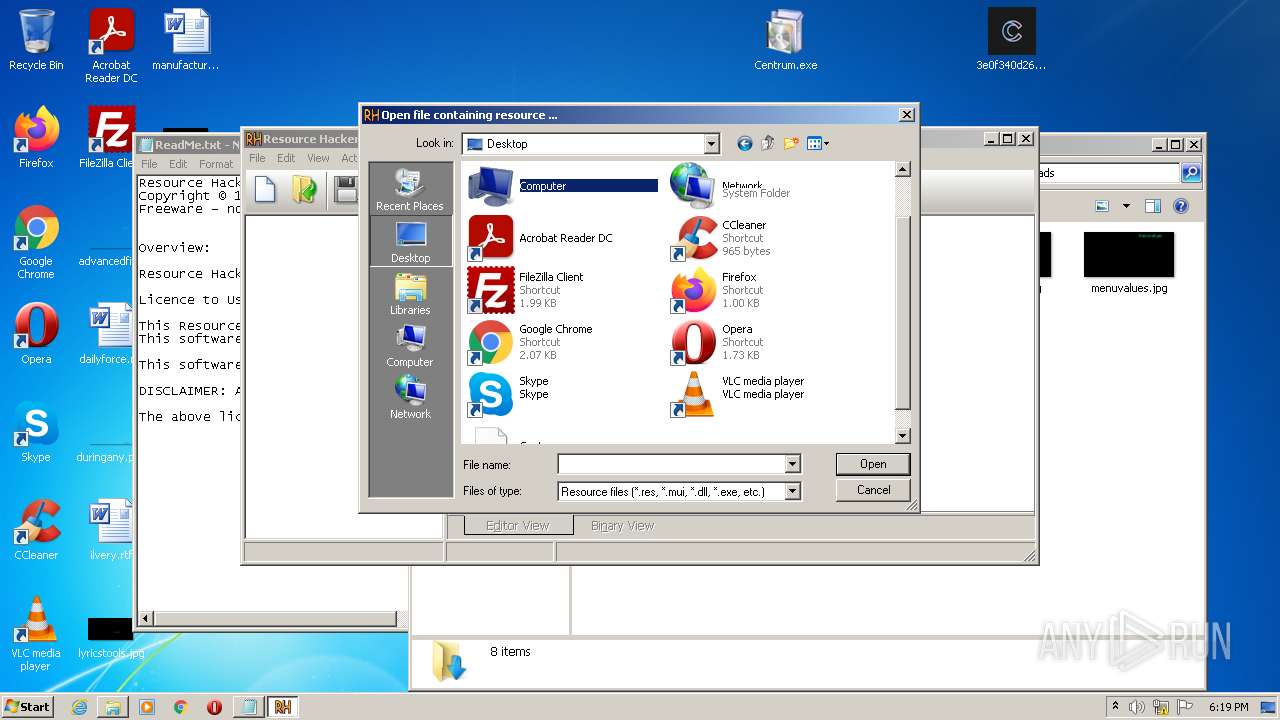Open File menu in ReadMe Notepad window
The width and height of the screenshot is (1280, 720).
coord(149,164)
